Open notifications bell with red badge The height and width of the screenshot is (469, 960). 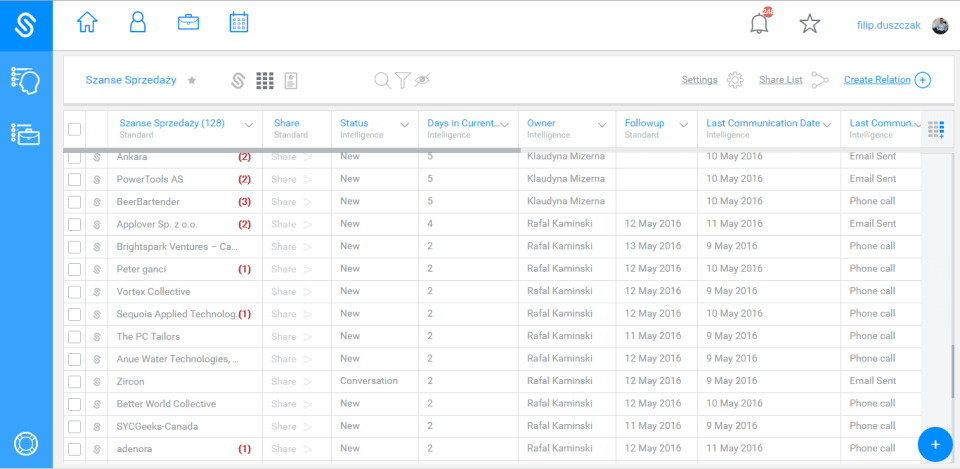[760, 23]
